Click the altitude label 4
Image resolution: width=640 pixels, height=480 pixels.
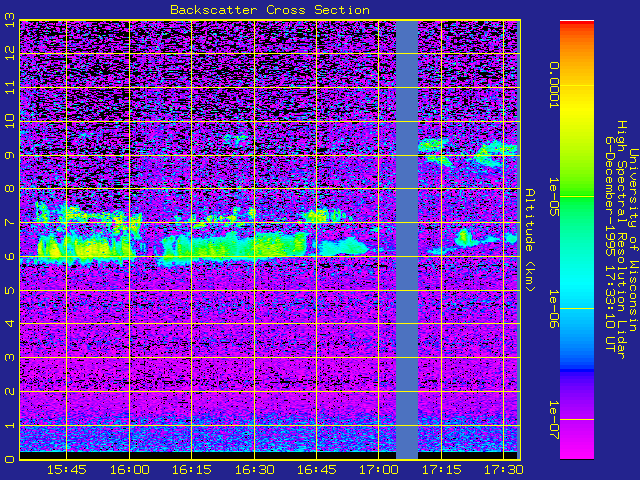tap(10, 324)
